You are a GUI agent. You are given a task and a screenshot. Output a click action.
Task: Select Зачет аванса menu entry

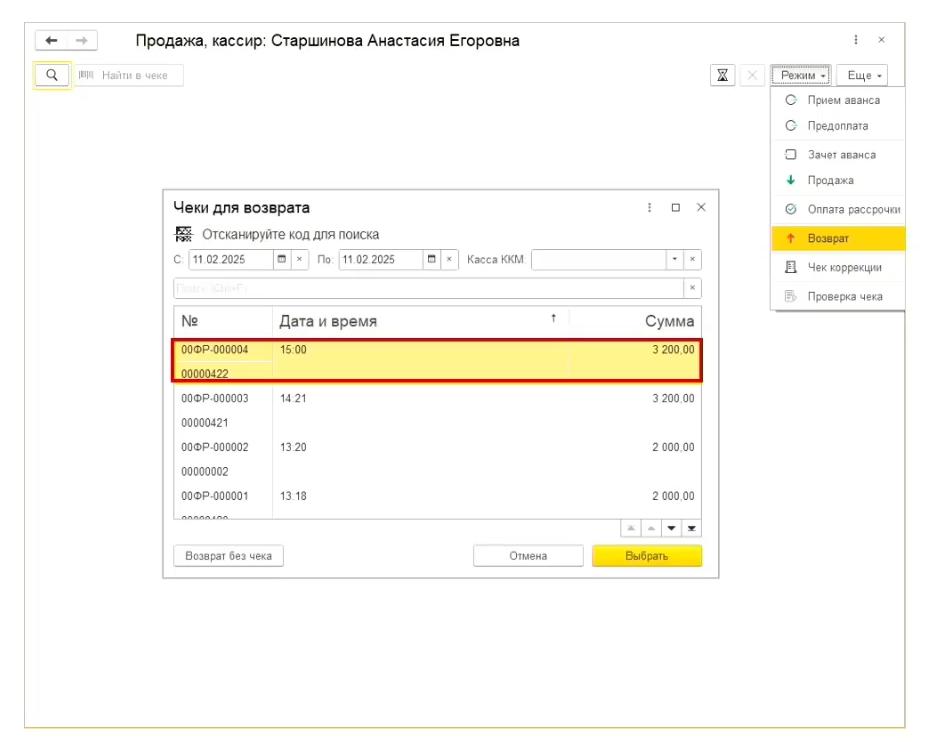pyautogui.click(x=841, y=155)
